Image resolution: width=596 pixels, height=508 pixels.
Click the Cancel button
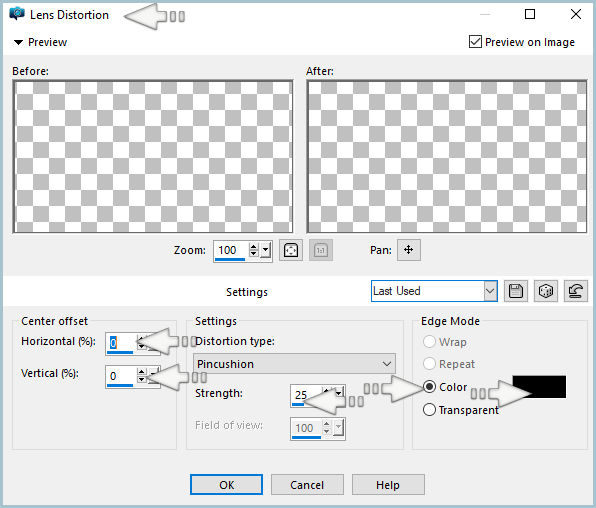pyautogui.click(x=307, y=485)
